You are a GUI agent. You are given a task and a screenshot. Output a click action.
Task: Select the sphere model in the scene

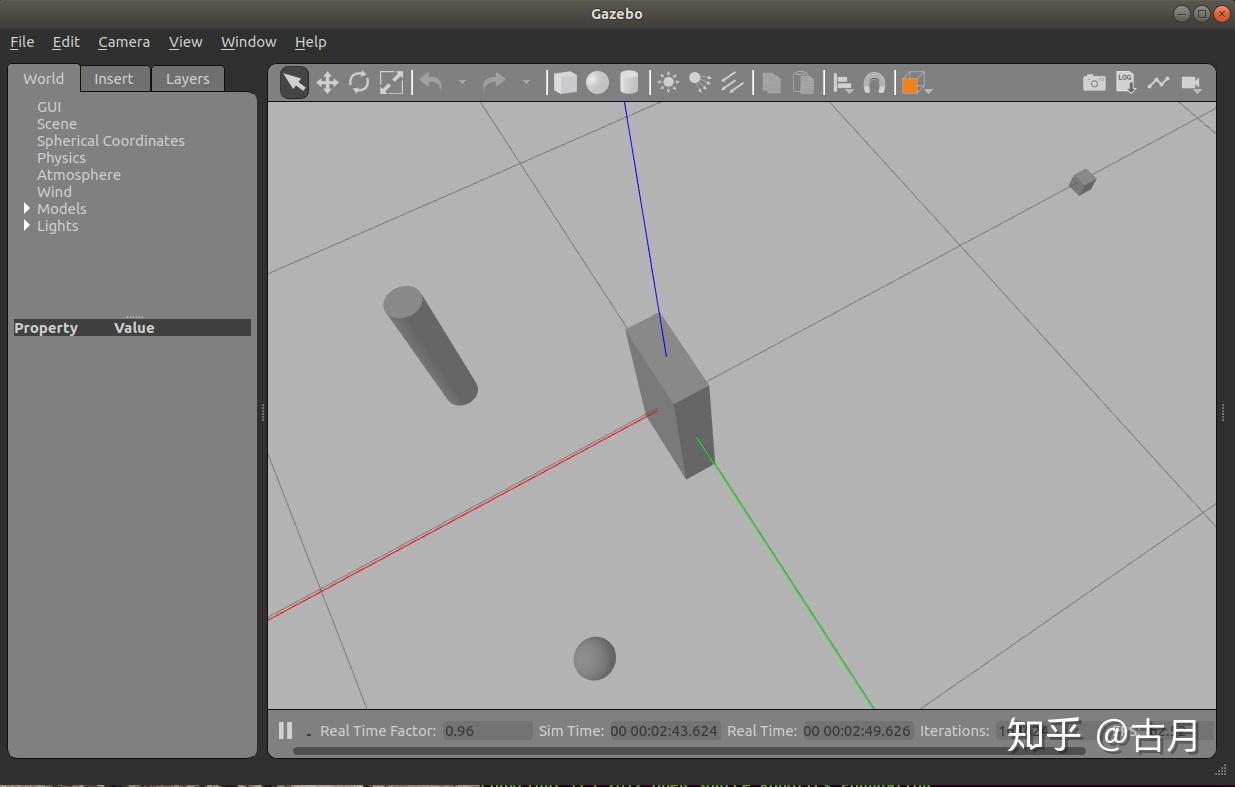[595, 658]
